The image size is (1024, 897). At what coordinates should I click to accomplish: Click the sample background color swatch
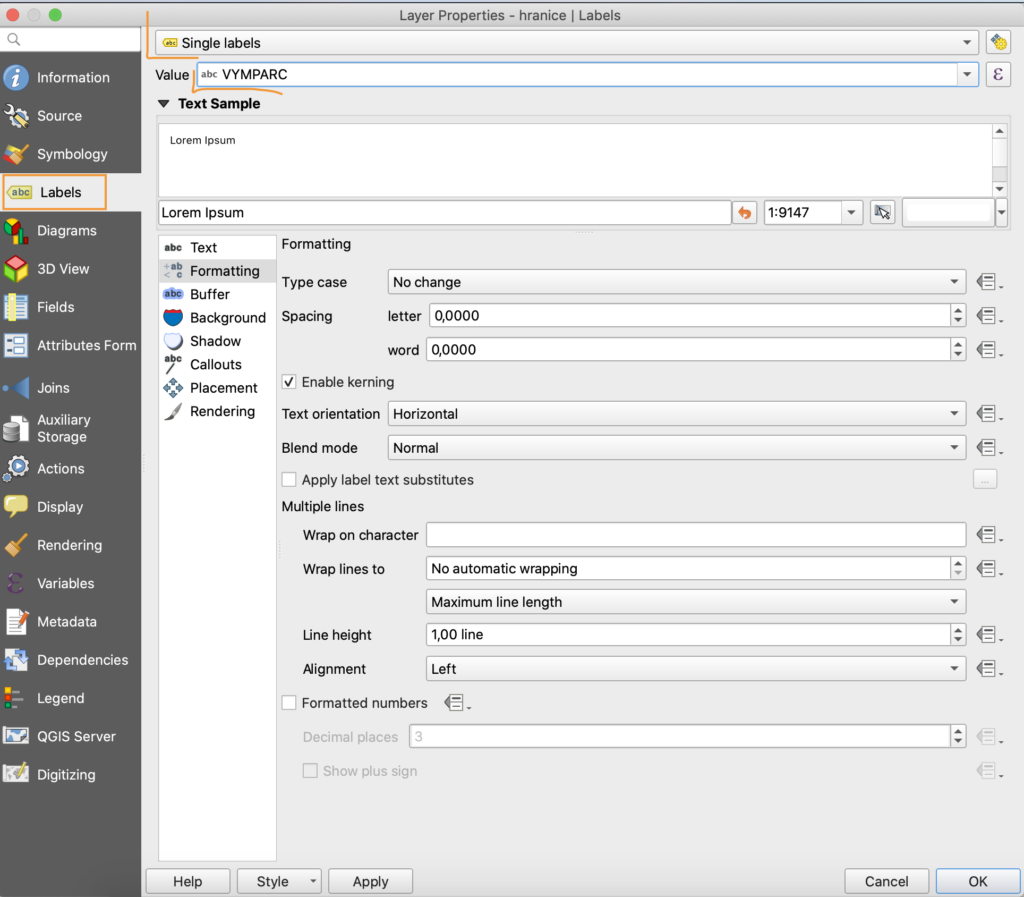(x=947, y=212)
